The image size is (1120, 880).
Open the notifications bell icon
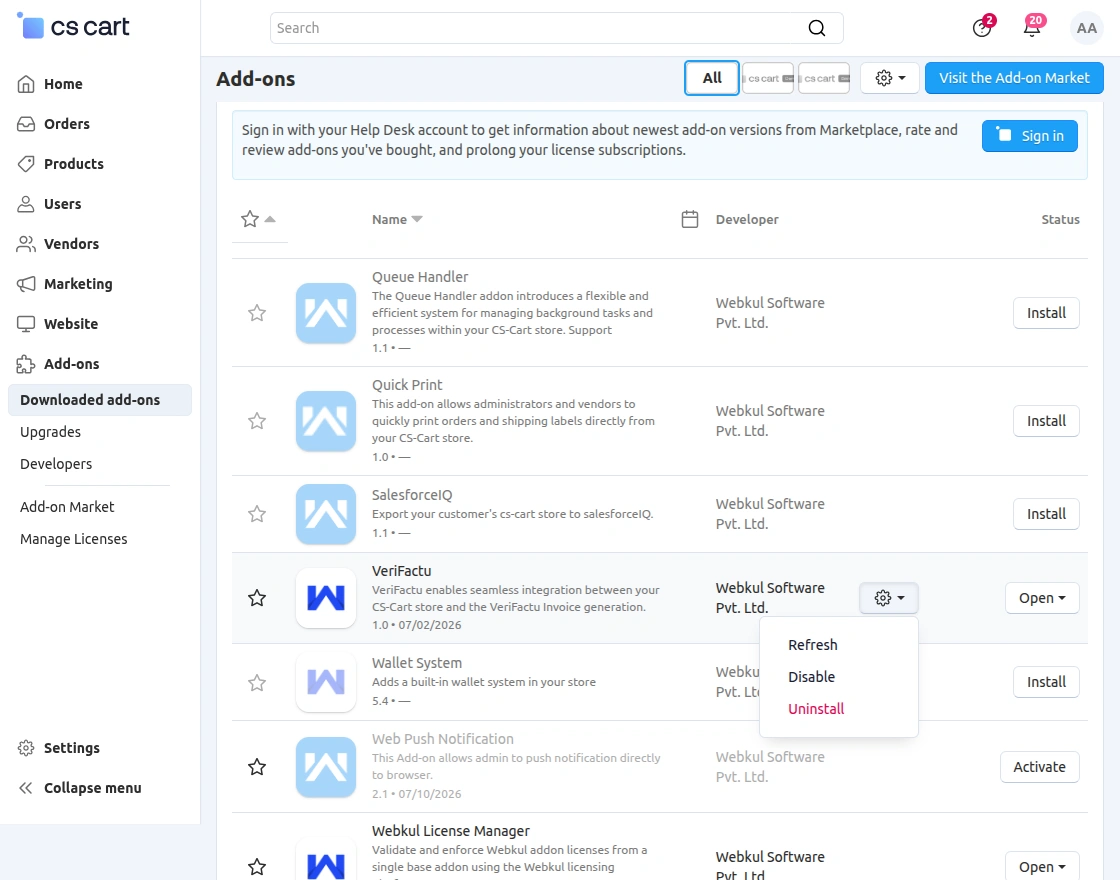point(1032,28)
